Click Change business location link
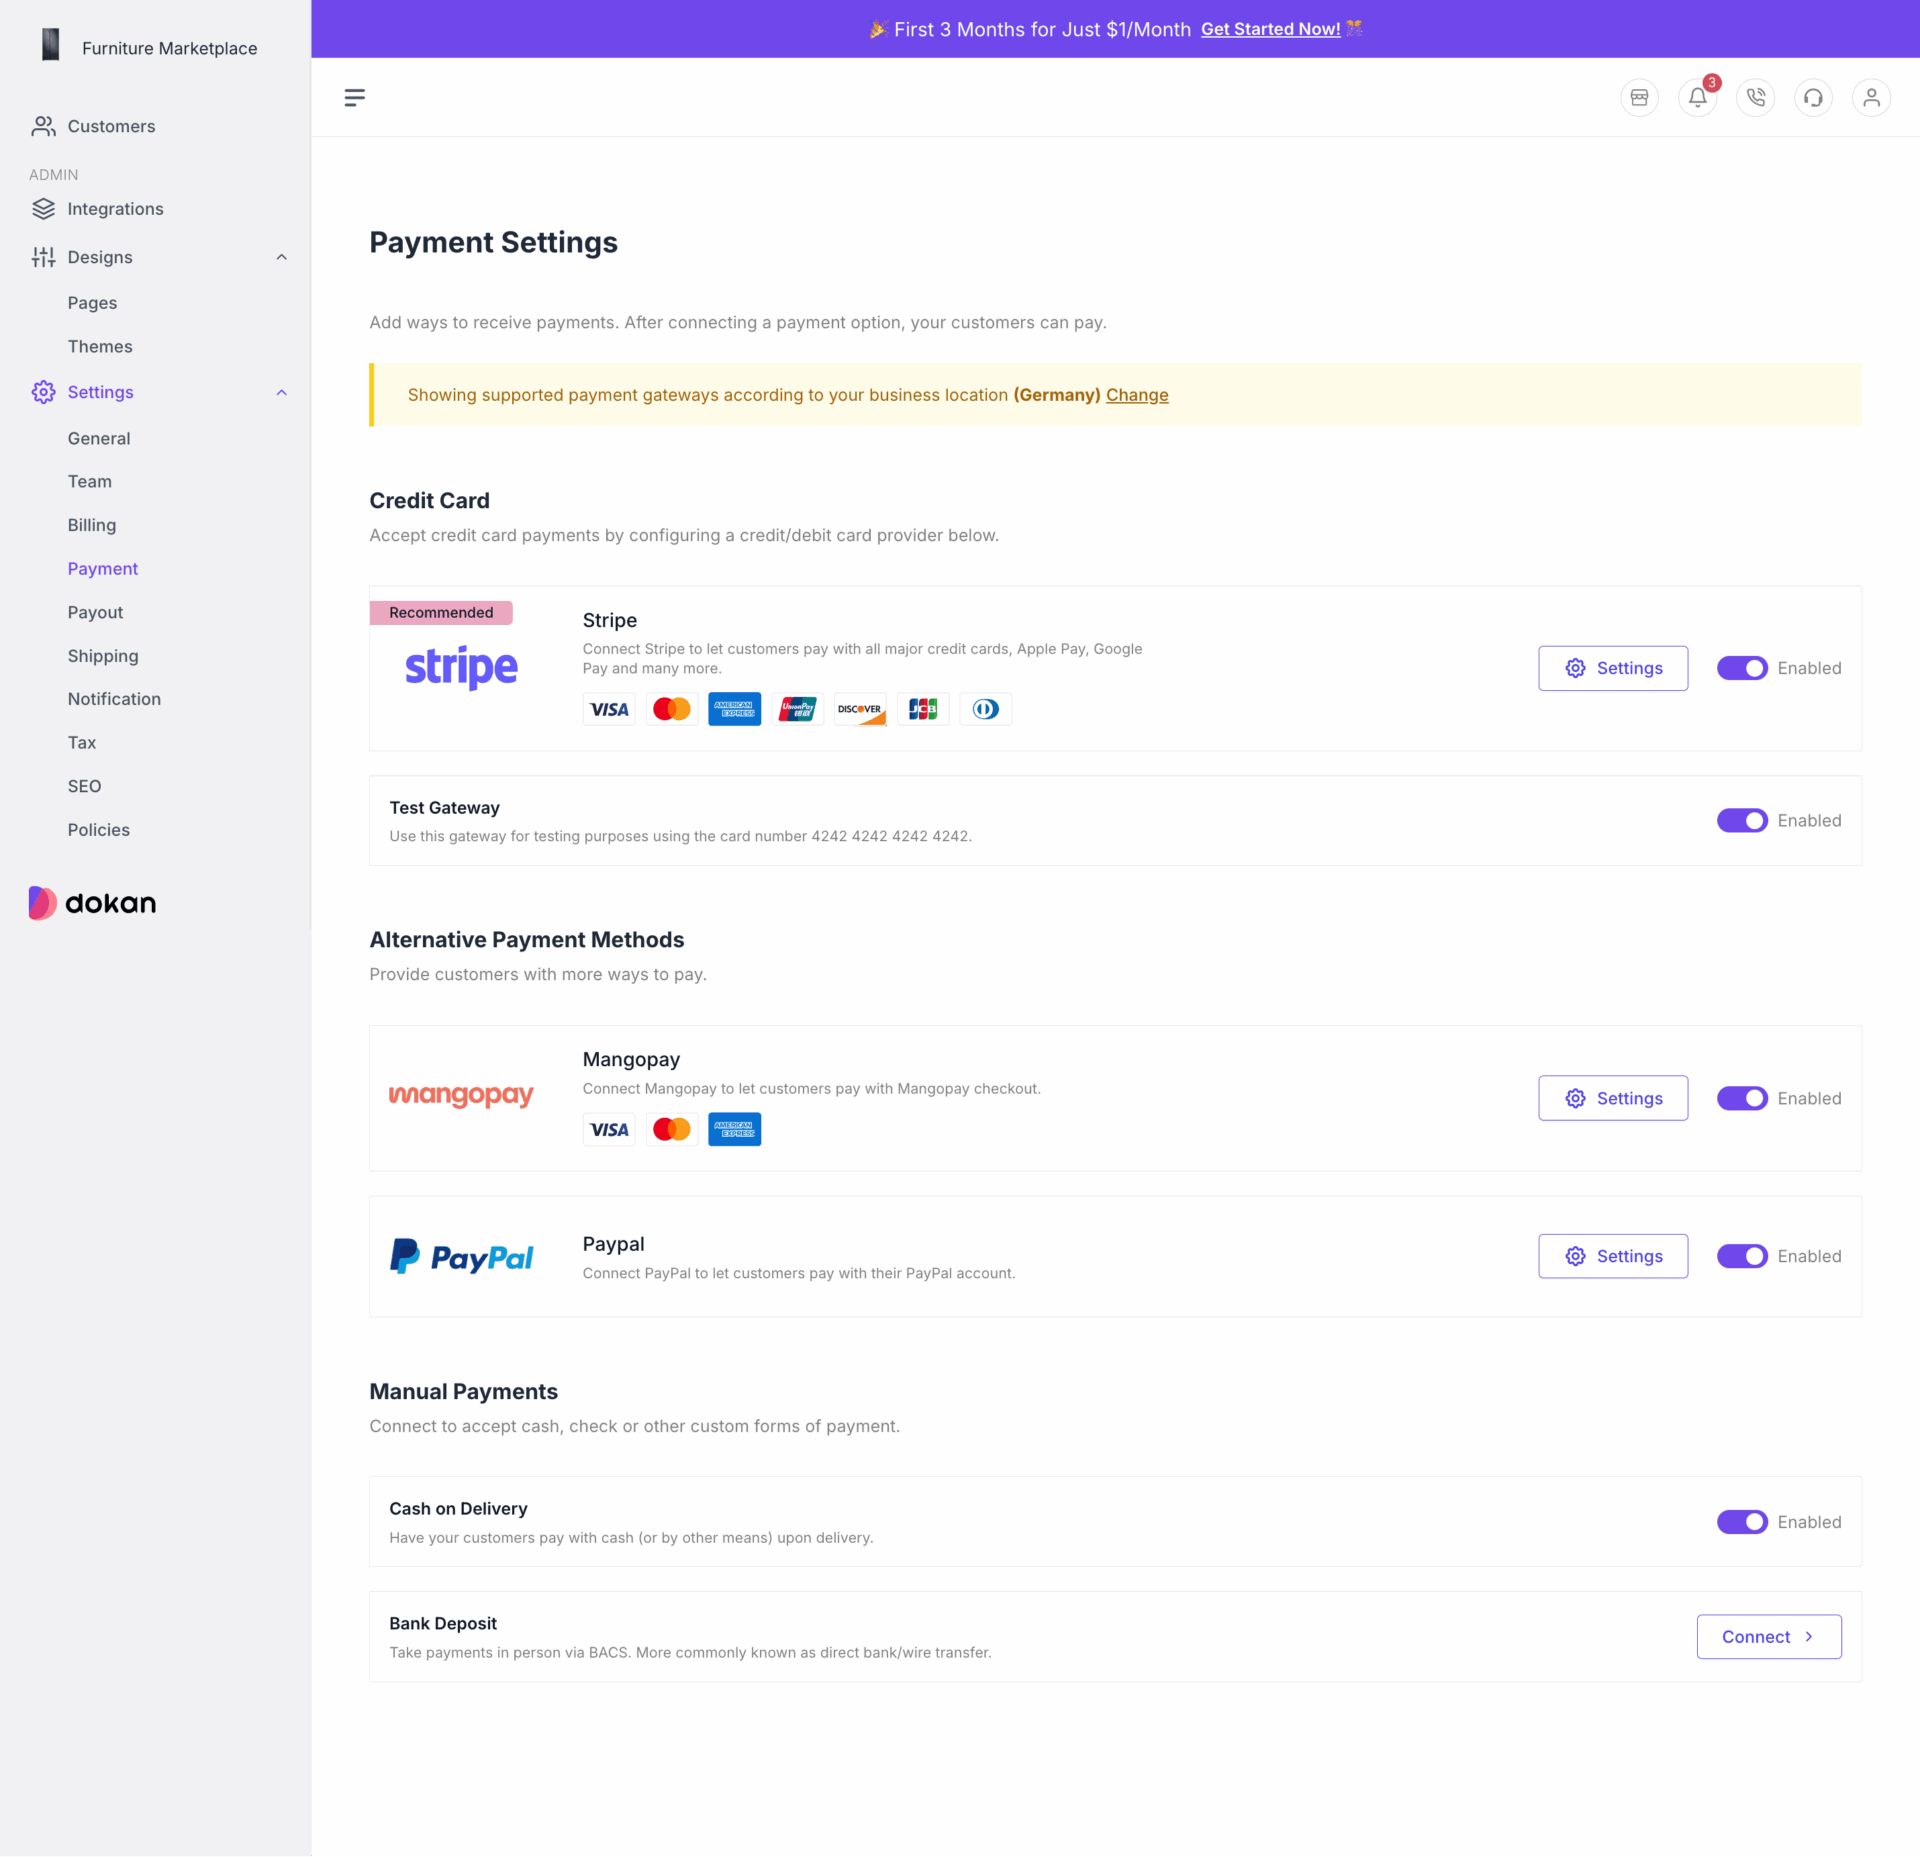The image size is (1920, 1857). point(1137,394)
